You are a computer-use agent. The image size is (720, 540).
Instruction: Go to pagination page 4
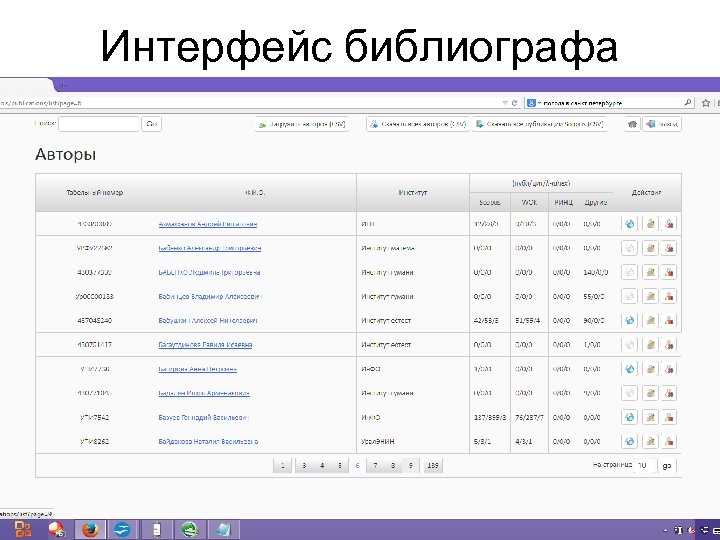(x=322, y=465)
